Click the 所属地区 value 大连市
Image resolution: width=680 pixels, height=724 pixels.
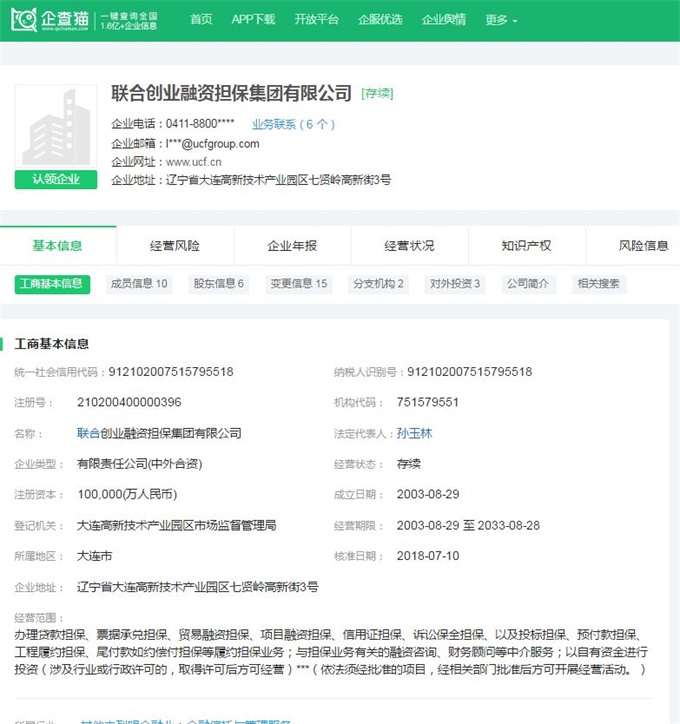95,556
